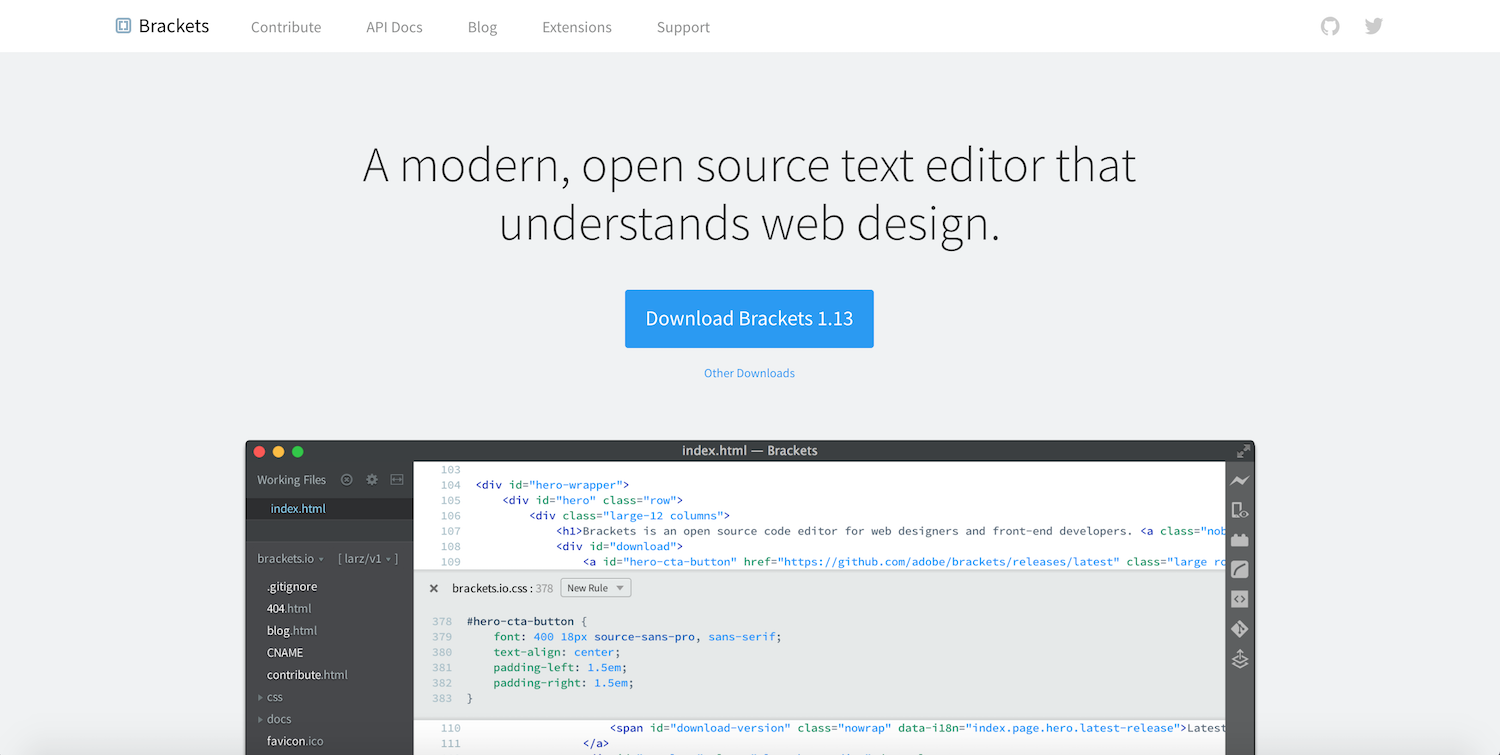
Task: Click the layers upload icon in right toolbar
Action: tap(1240, 659)
